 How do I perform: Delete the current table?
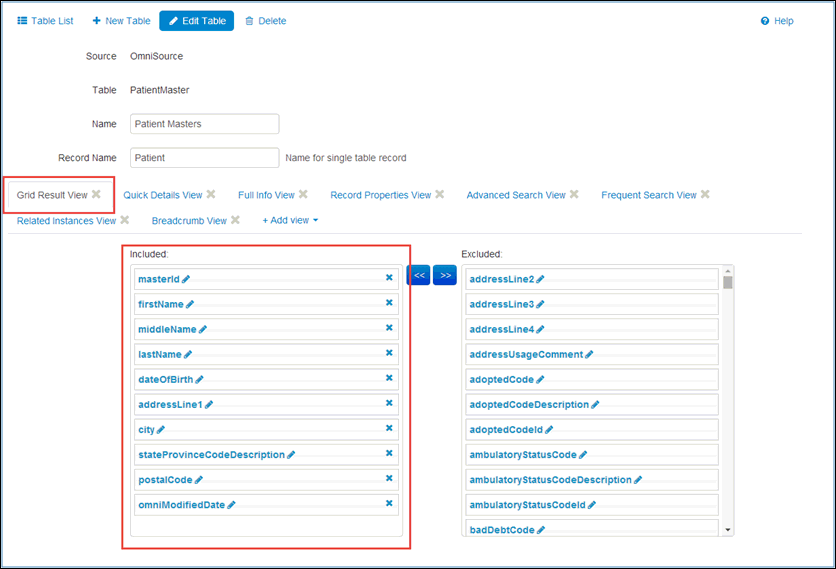265,21
